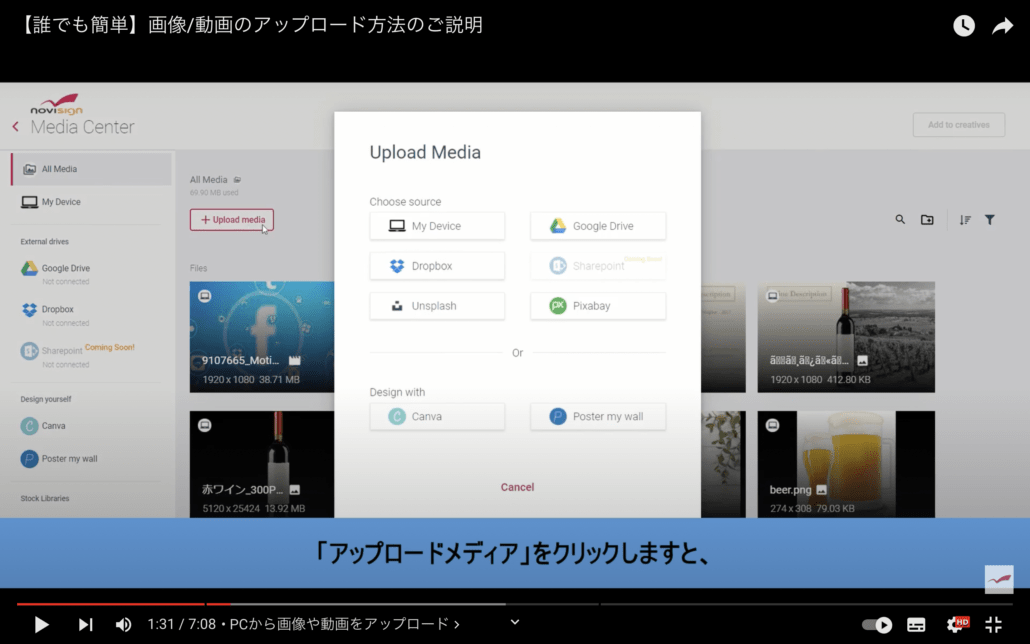Screen dimensions: 1030x644
Task: Click the 'Stock Libraries' sidebar heading
Action: point(45,498)
